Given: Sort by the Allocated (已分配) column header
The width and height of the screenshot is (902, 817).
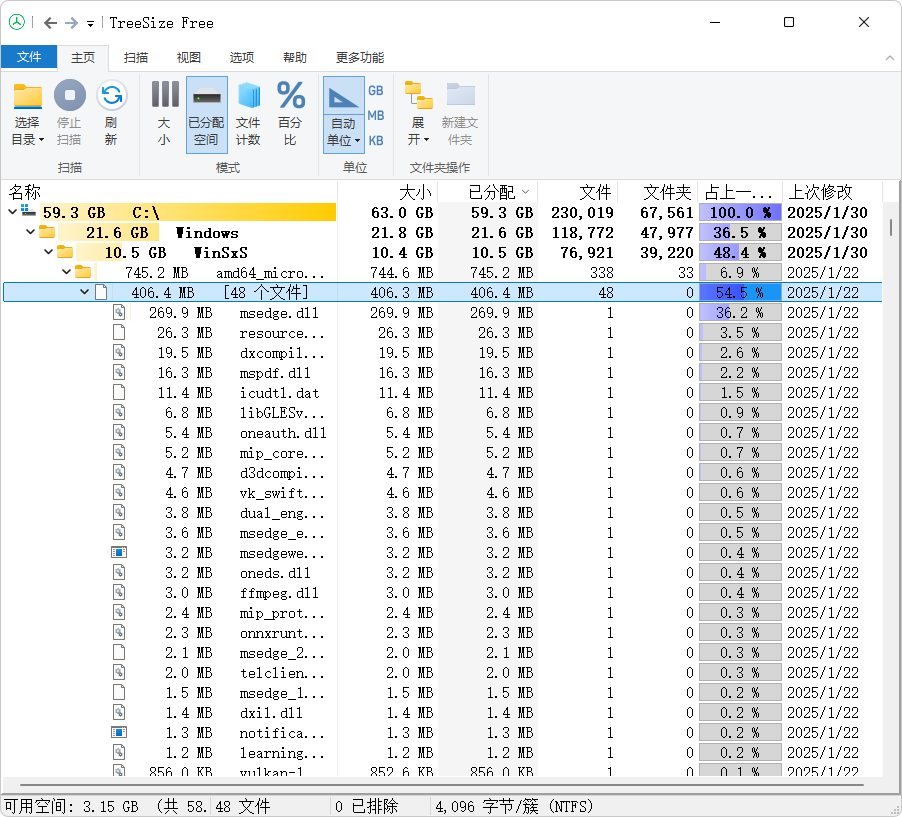Looking at the screenshot, I should (x=488, y=192).
